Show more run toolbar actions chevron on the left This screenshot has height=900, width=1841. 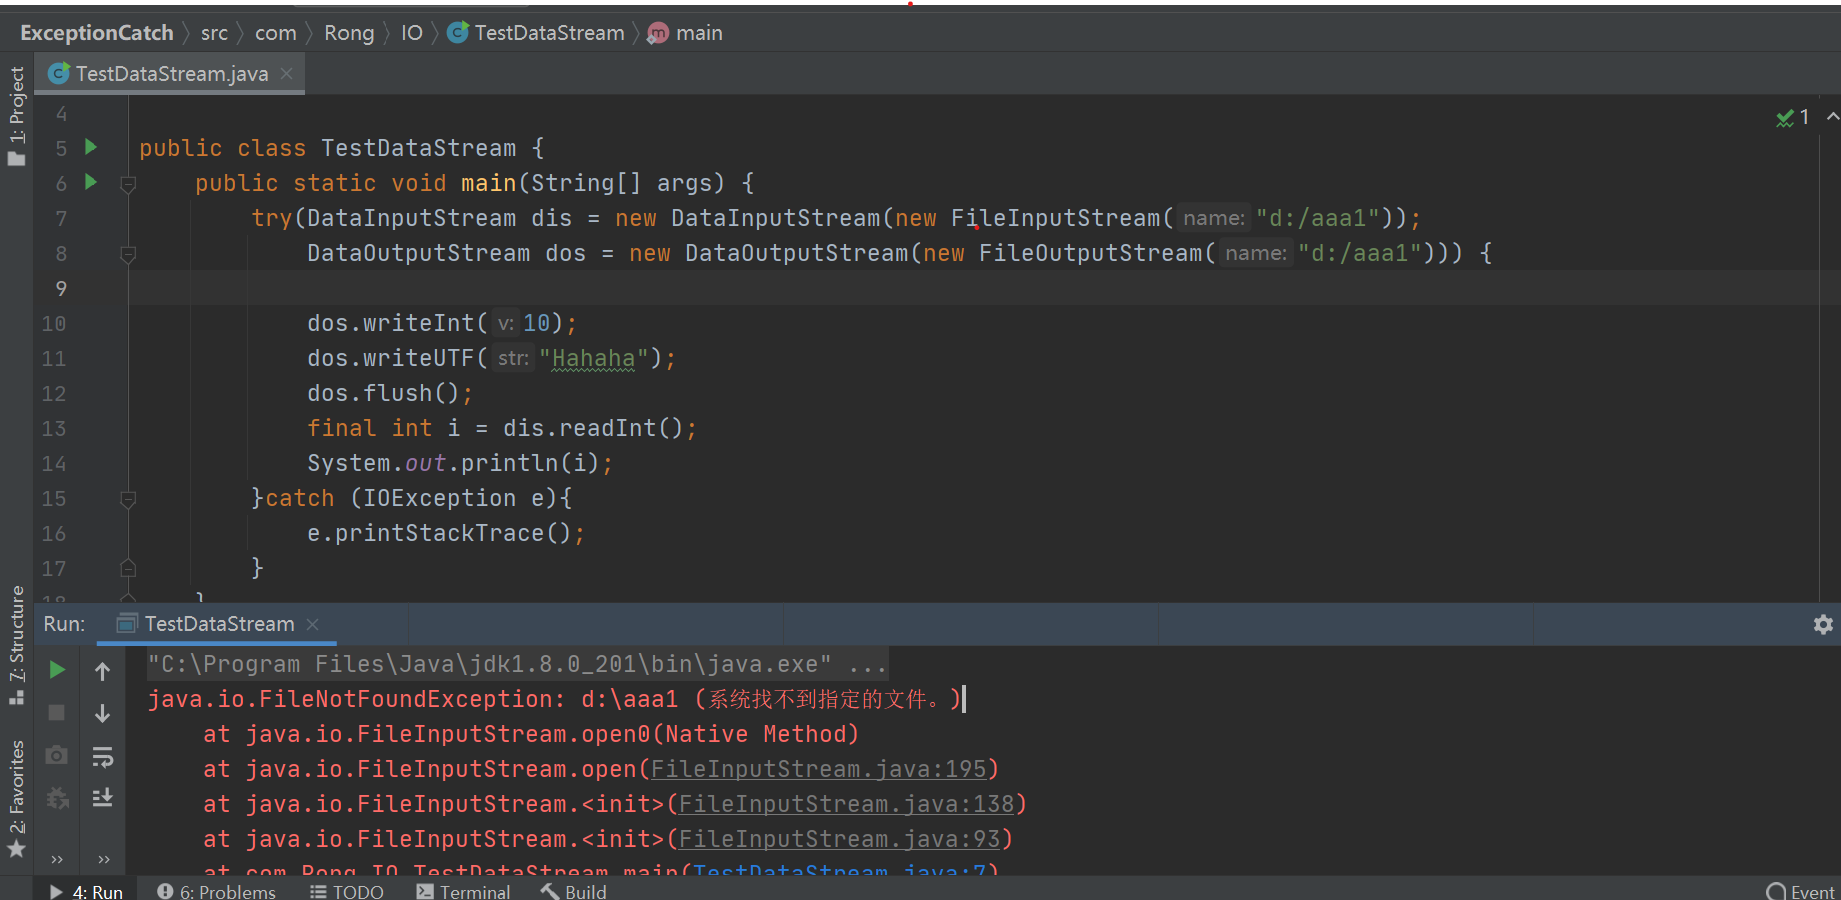click(57, 859)
